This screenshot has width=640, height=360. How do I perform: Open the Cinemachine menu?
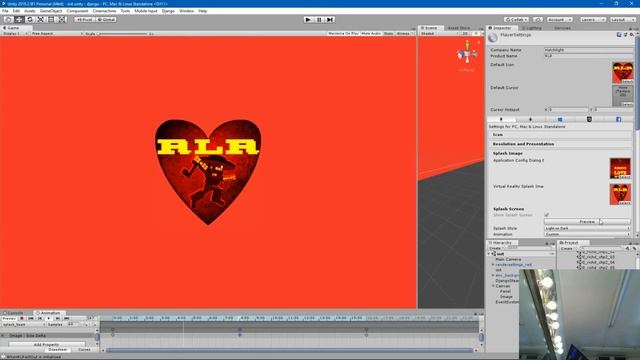point(104,11)
